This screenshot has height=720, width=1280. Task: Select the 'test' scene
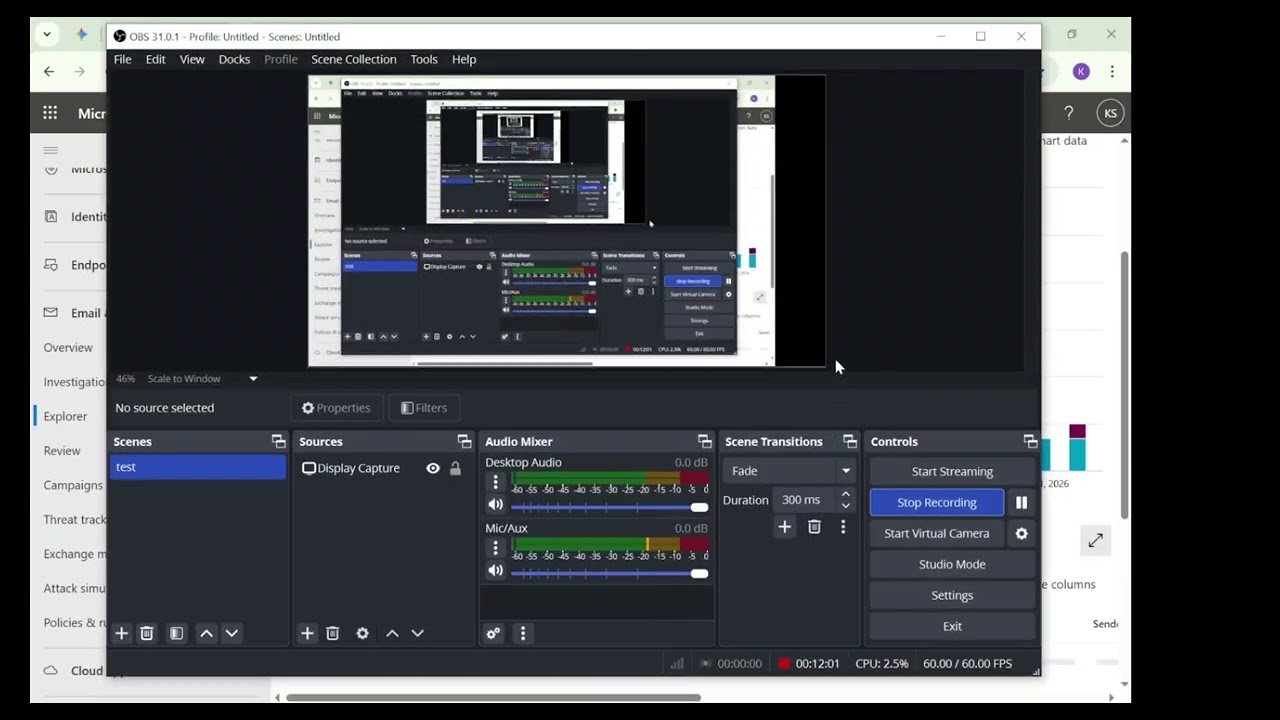click(198, 467)
